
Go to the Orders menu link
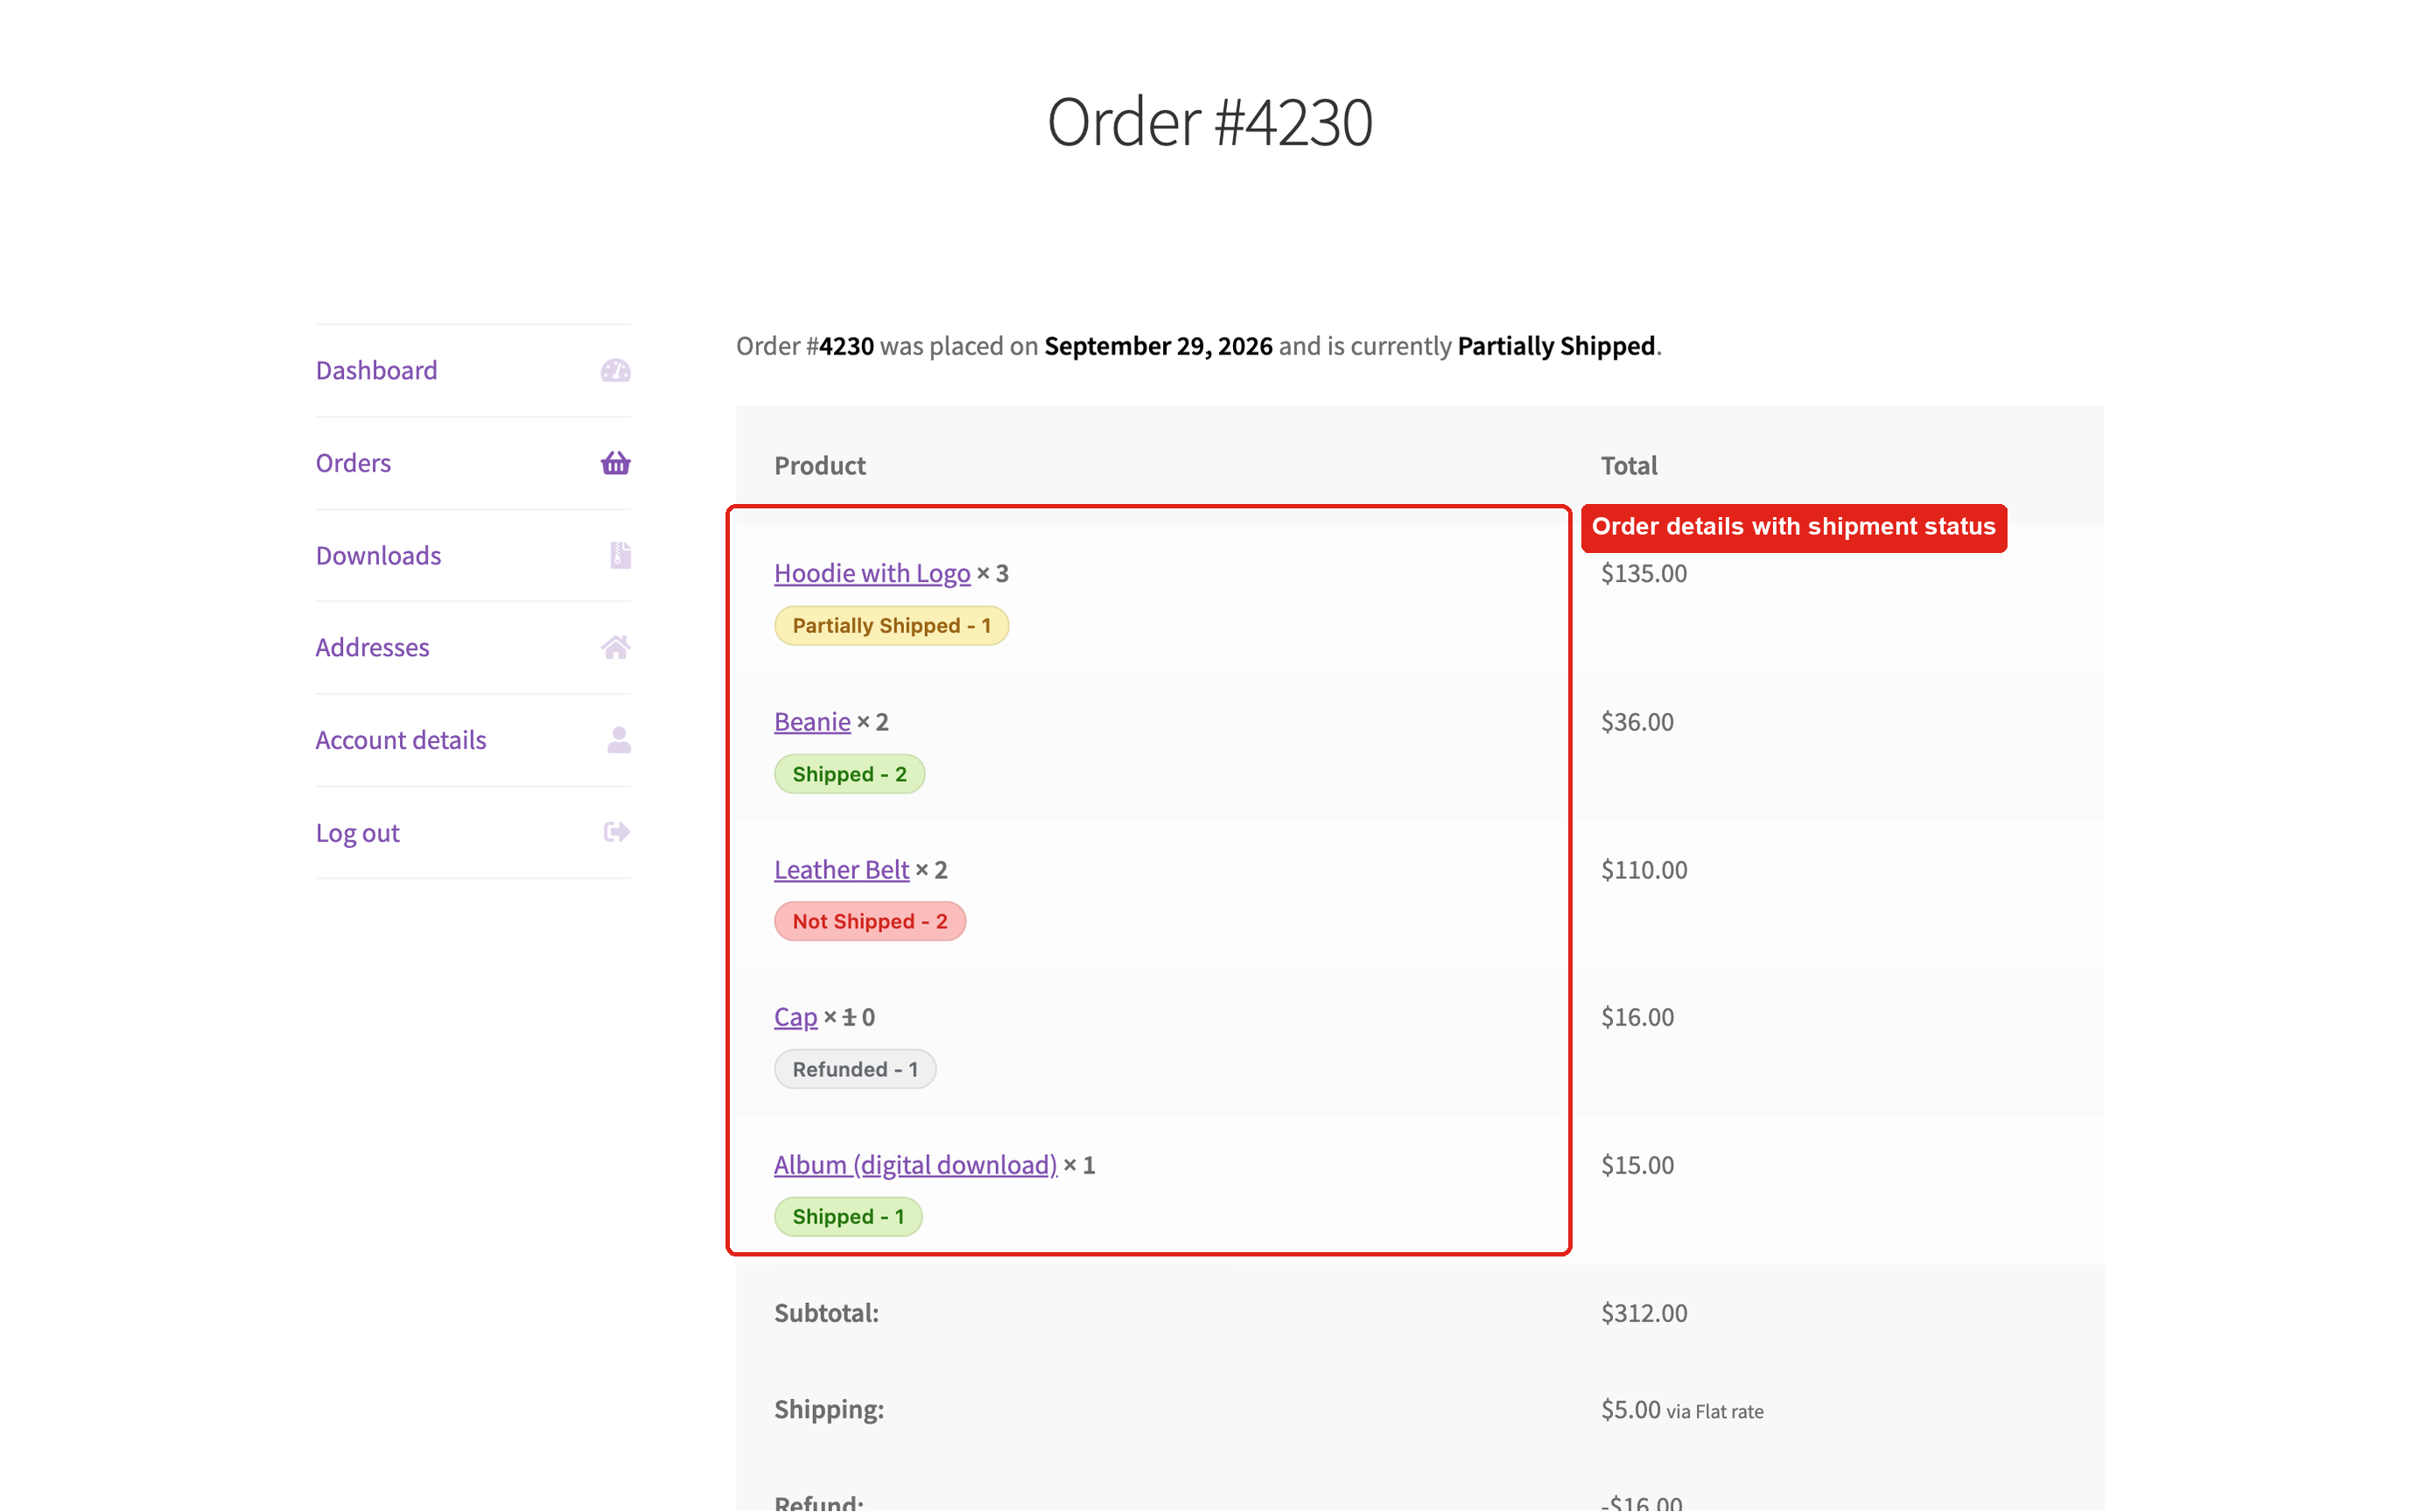[x=353, y=463]
